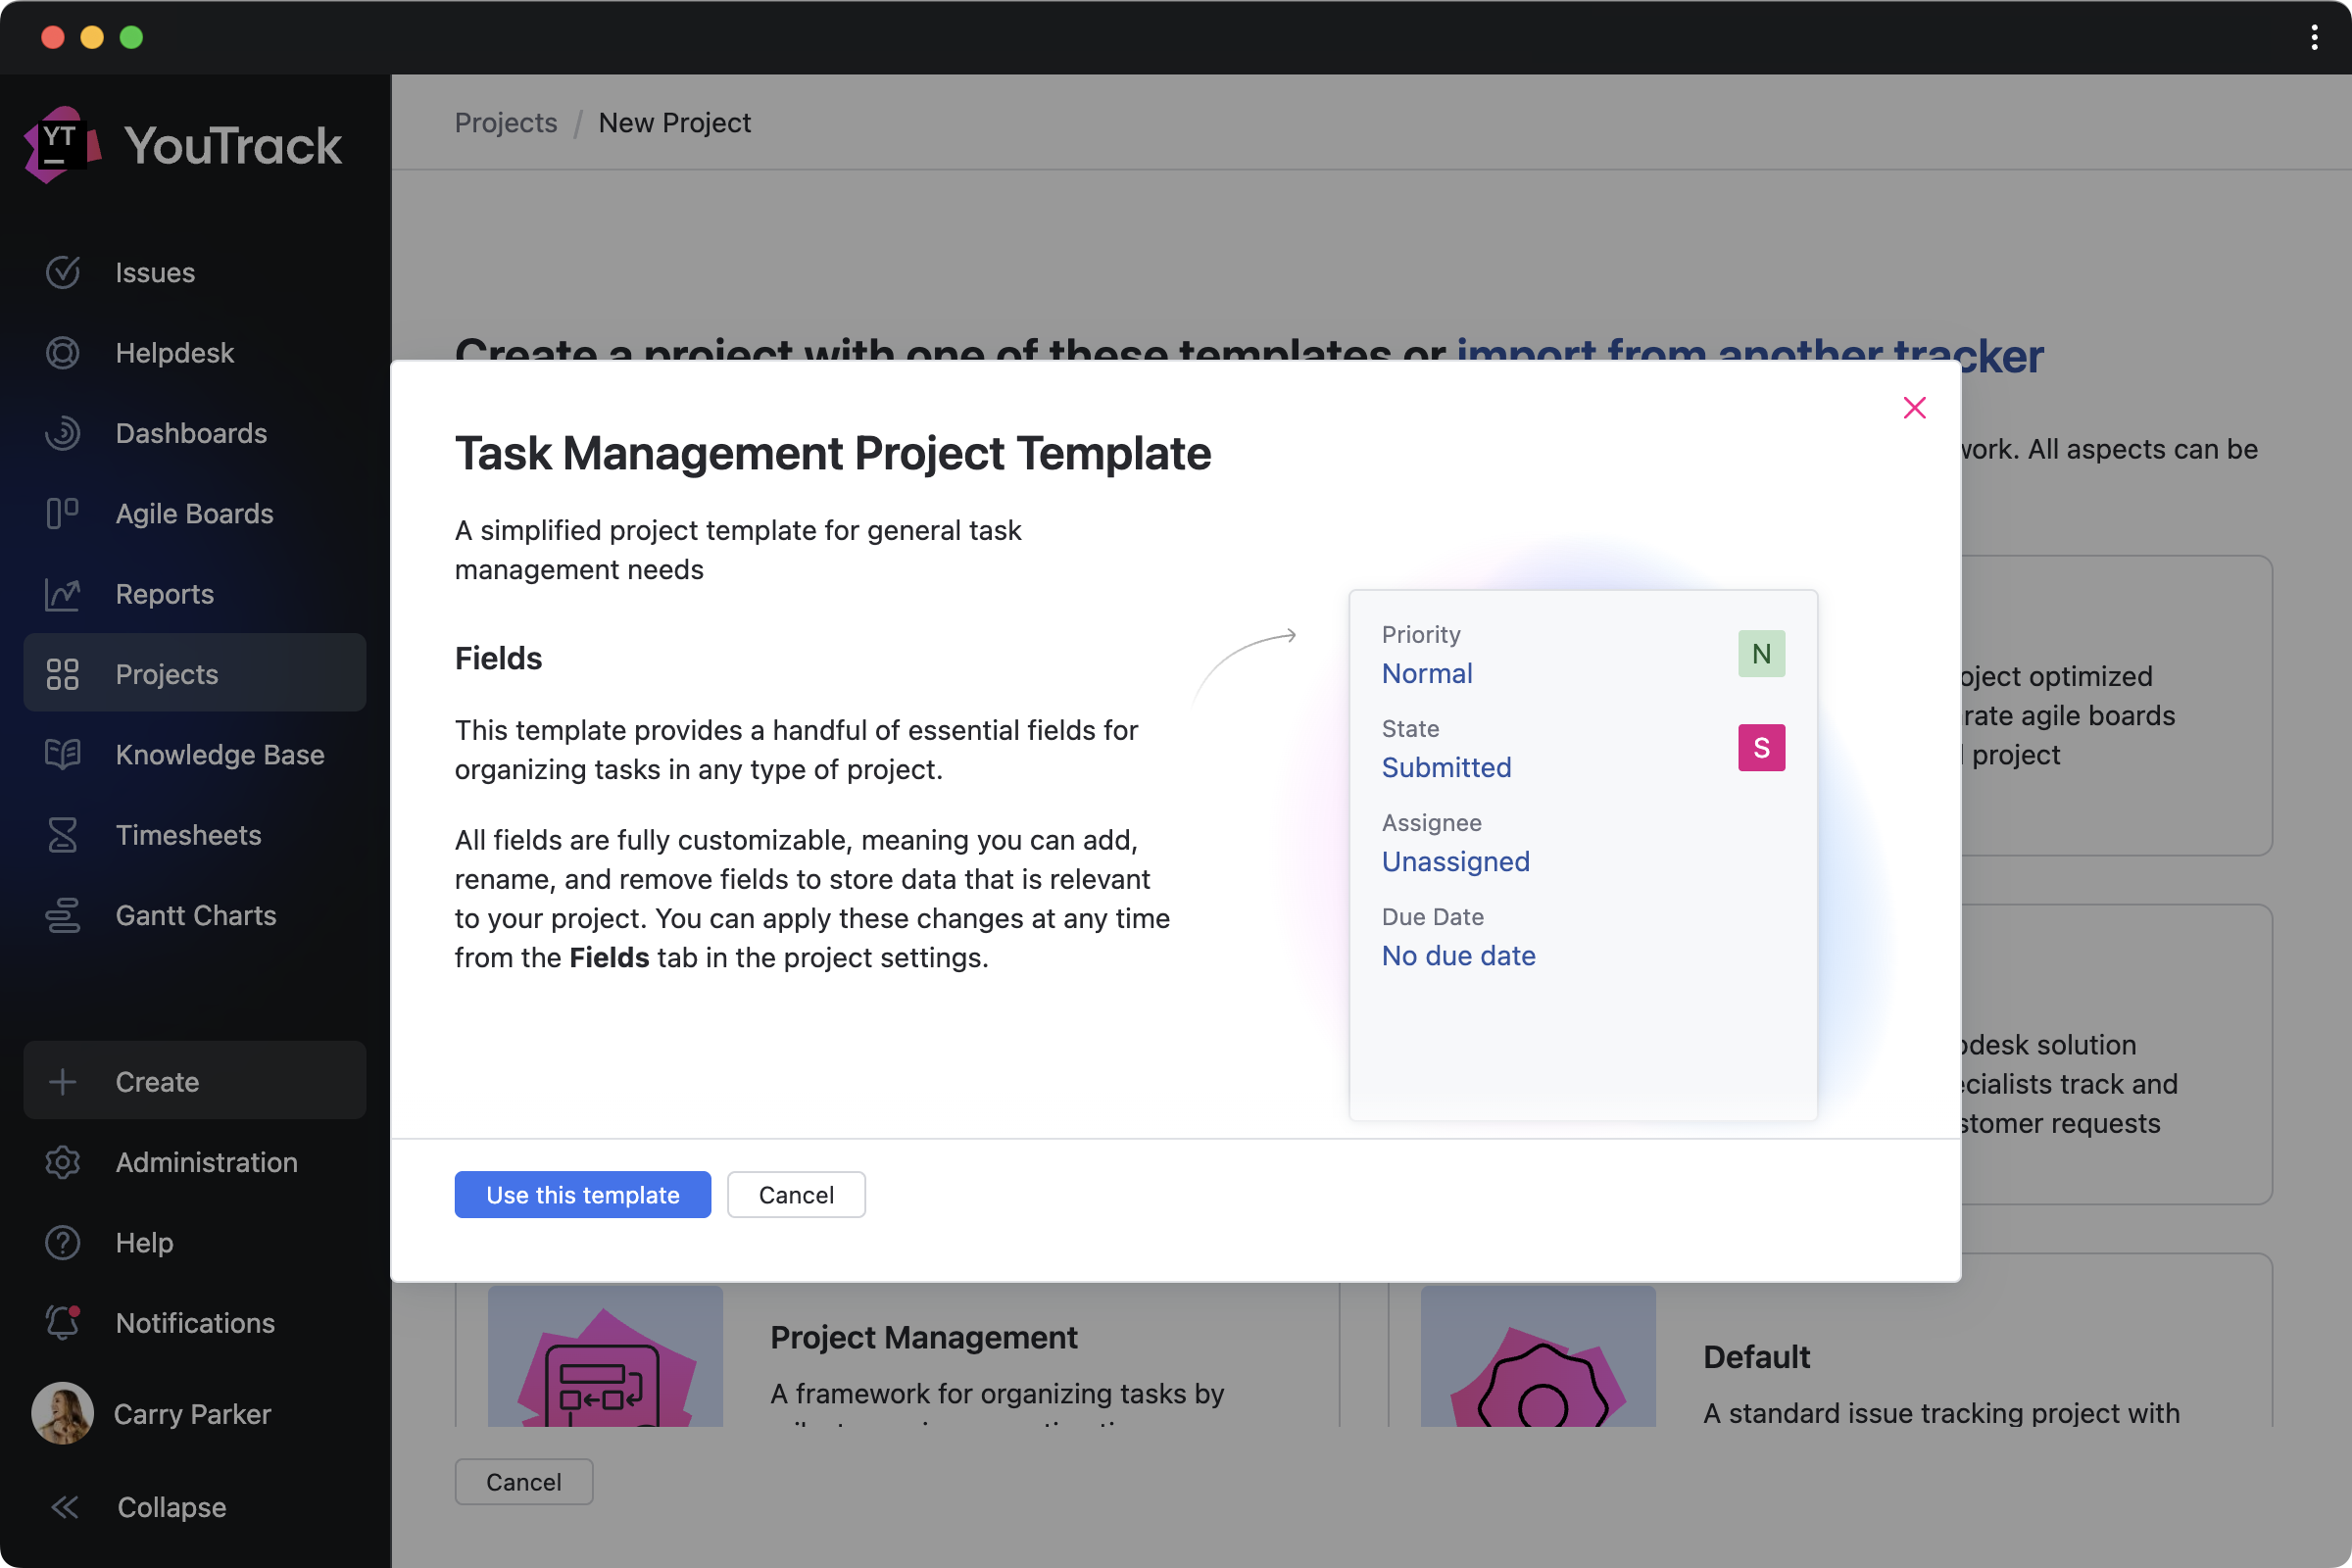Click the Knowledge Base book icon
Image resolution: width=2352 pixels, height=1568 pixels.
tap(62, 754)
